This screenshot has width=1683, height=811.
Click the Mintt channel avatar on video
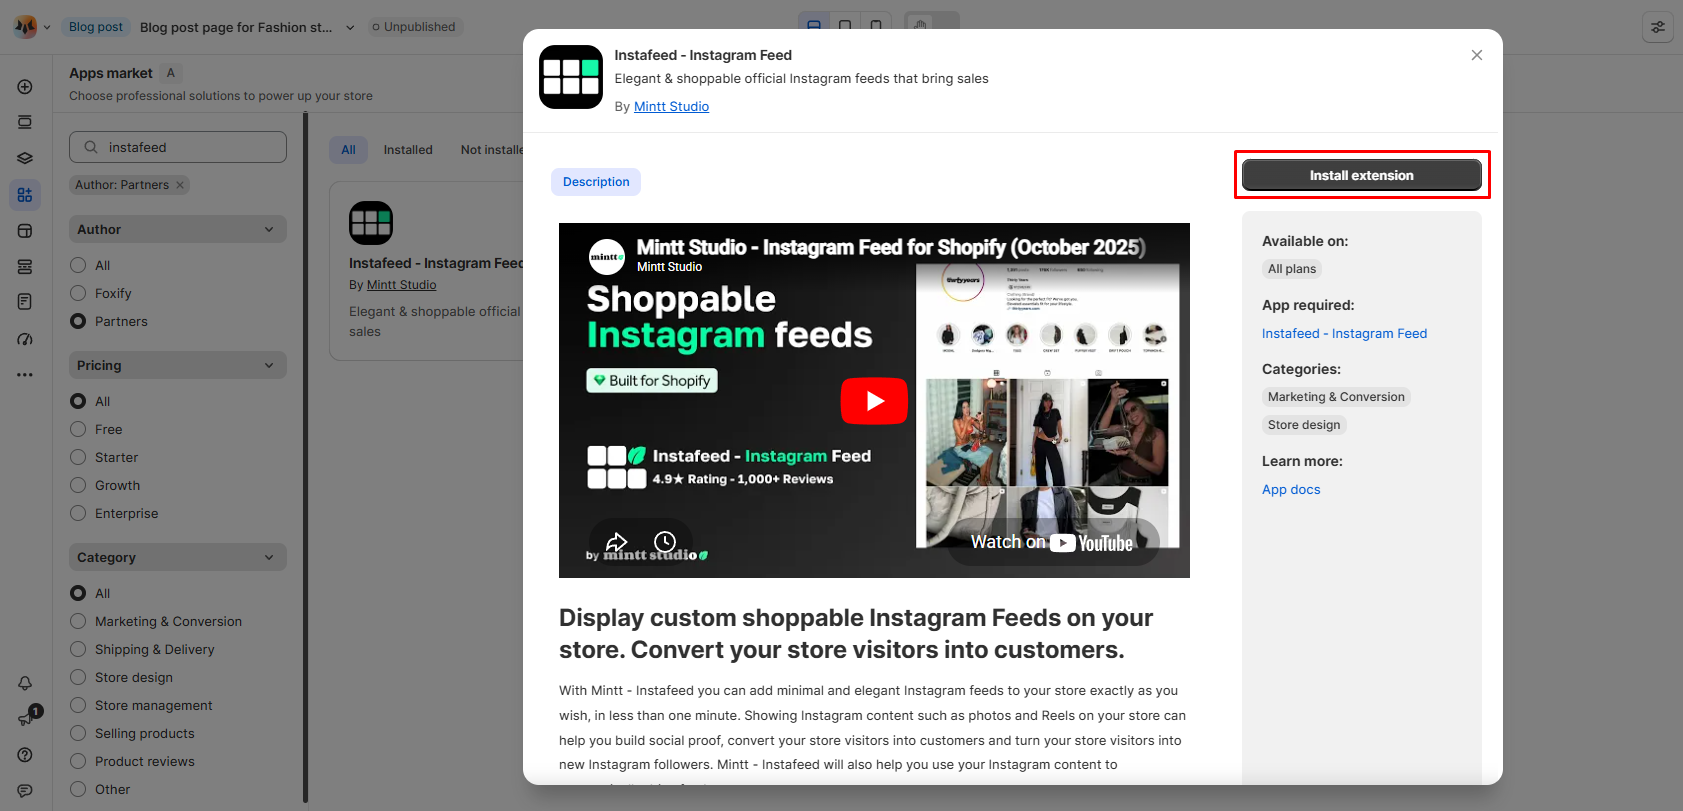(607, 257)
